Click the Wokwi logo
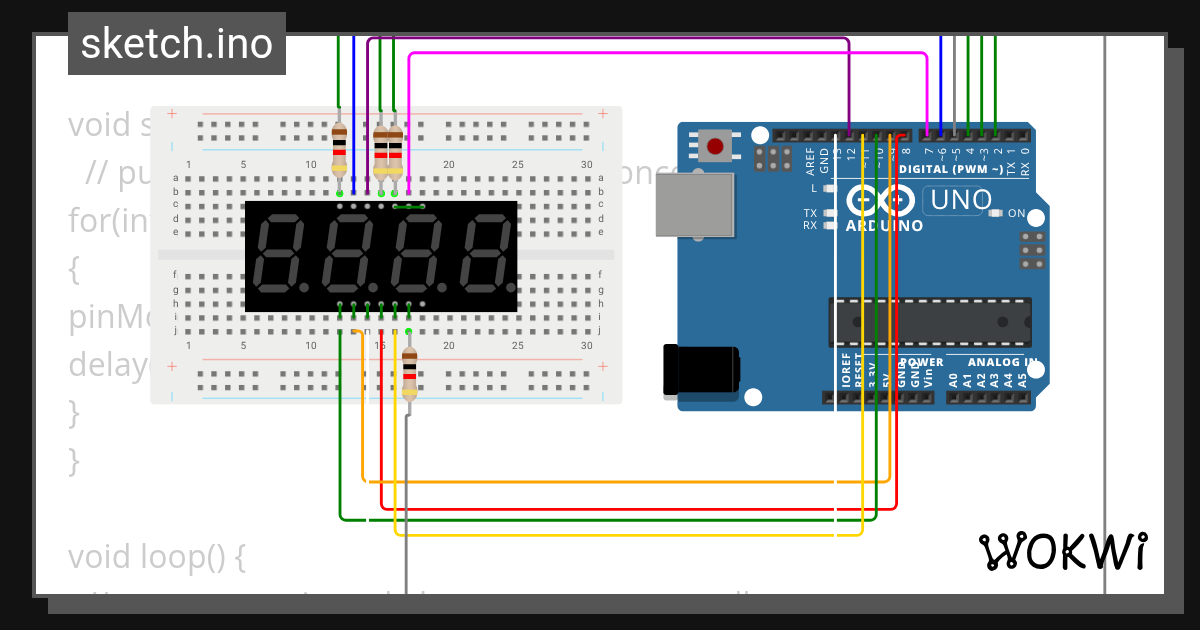The width and height of the screenshot is (1200, 630). (x=1062, y=552)
